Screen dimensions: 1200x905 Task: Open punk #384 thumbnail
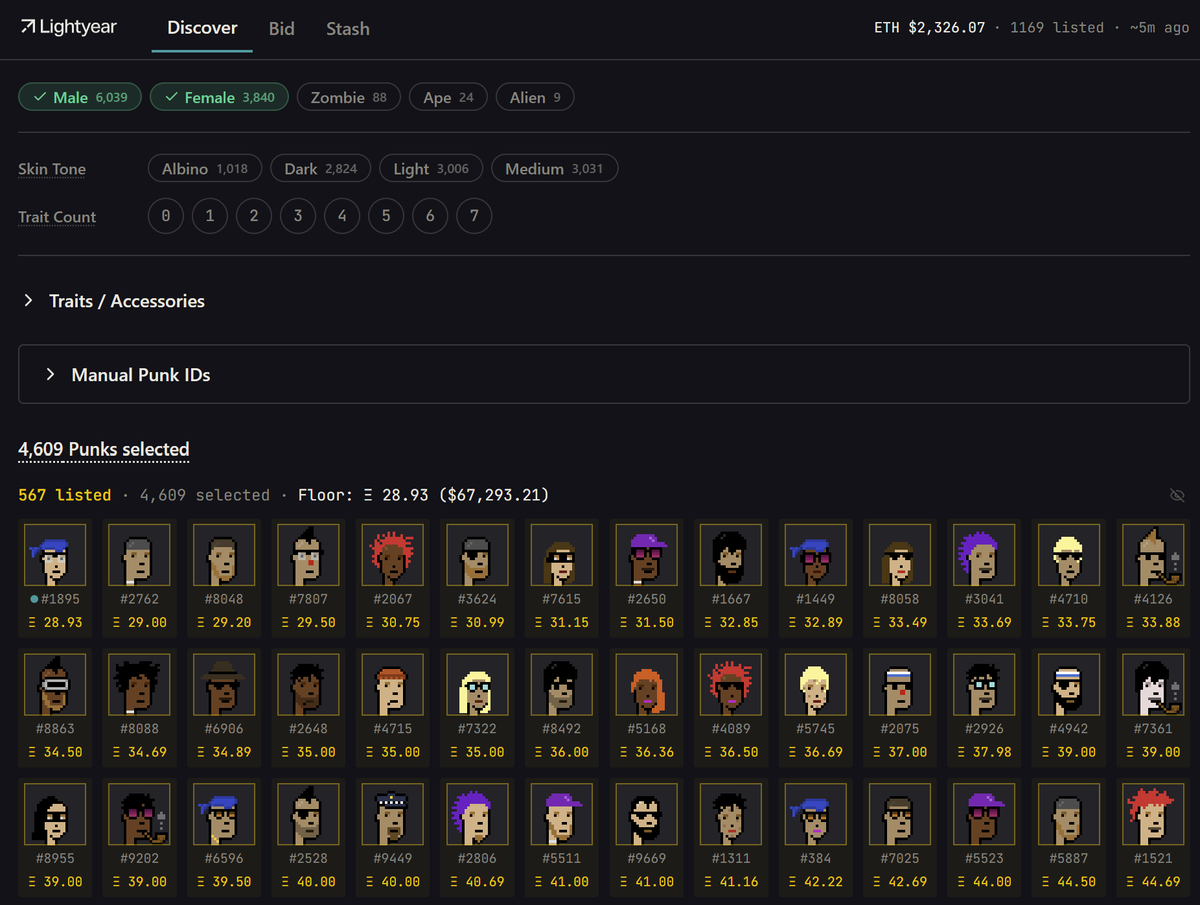(x=815, y=814)
